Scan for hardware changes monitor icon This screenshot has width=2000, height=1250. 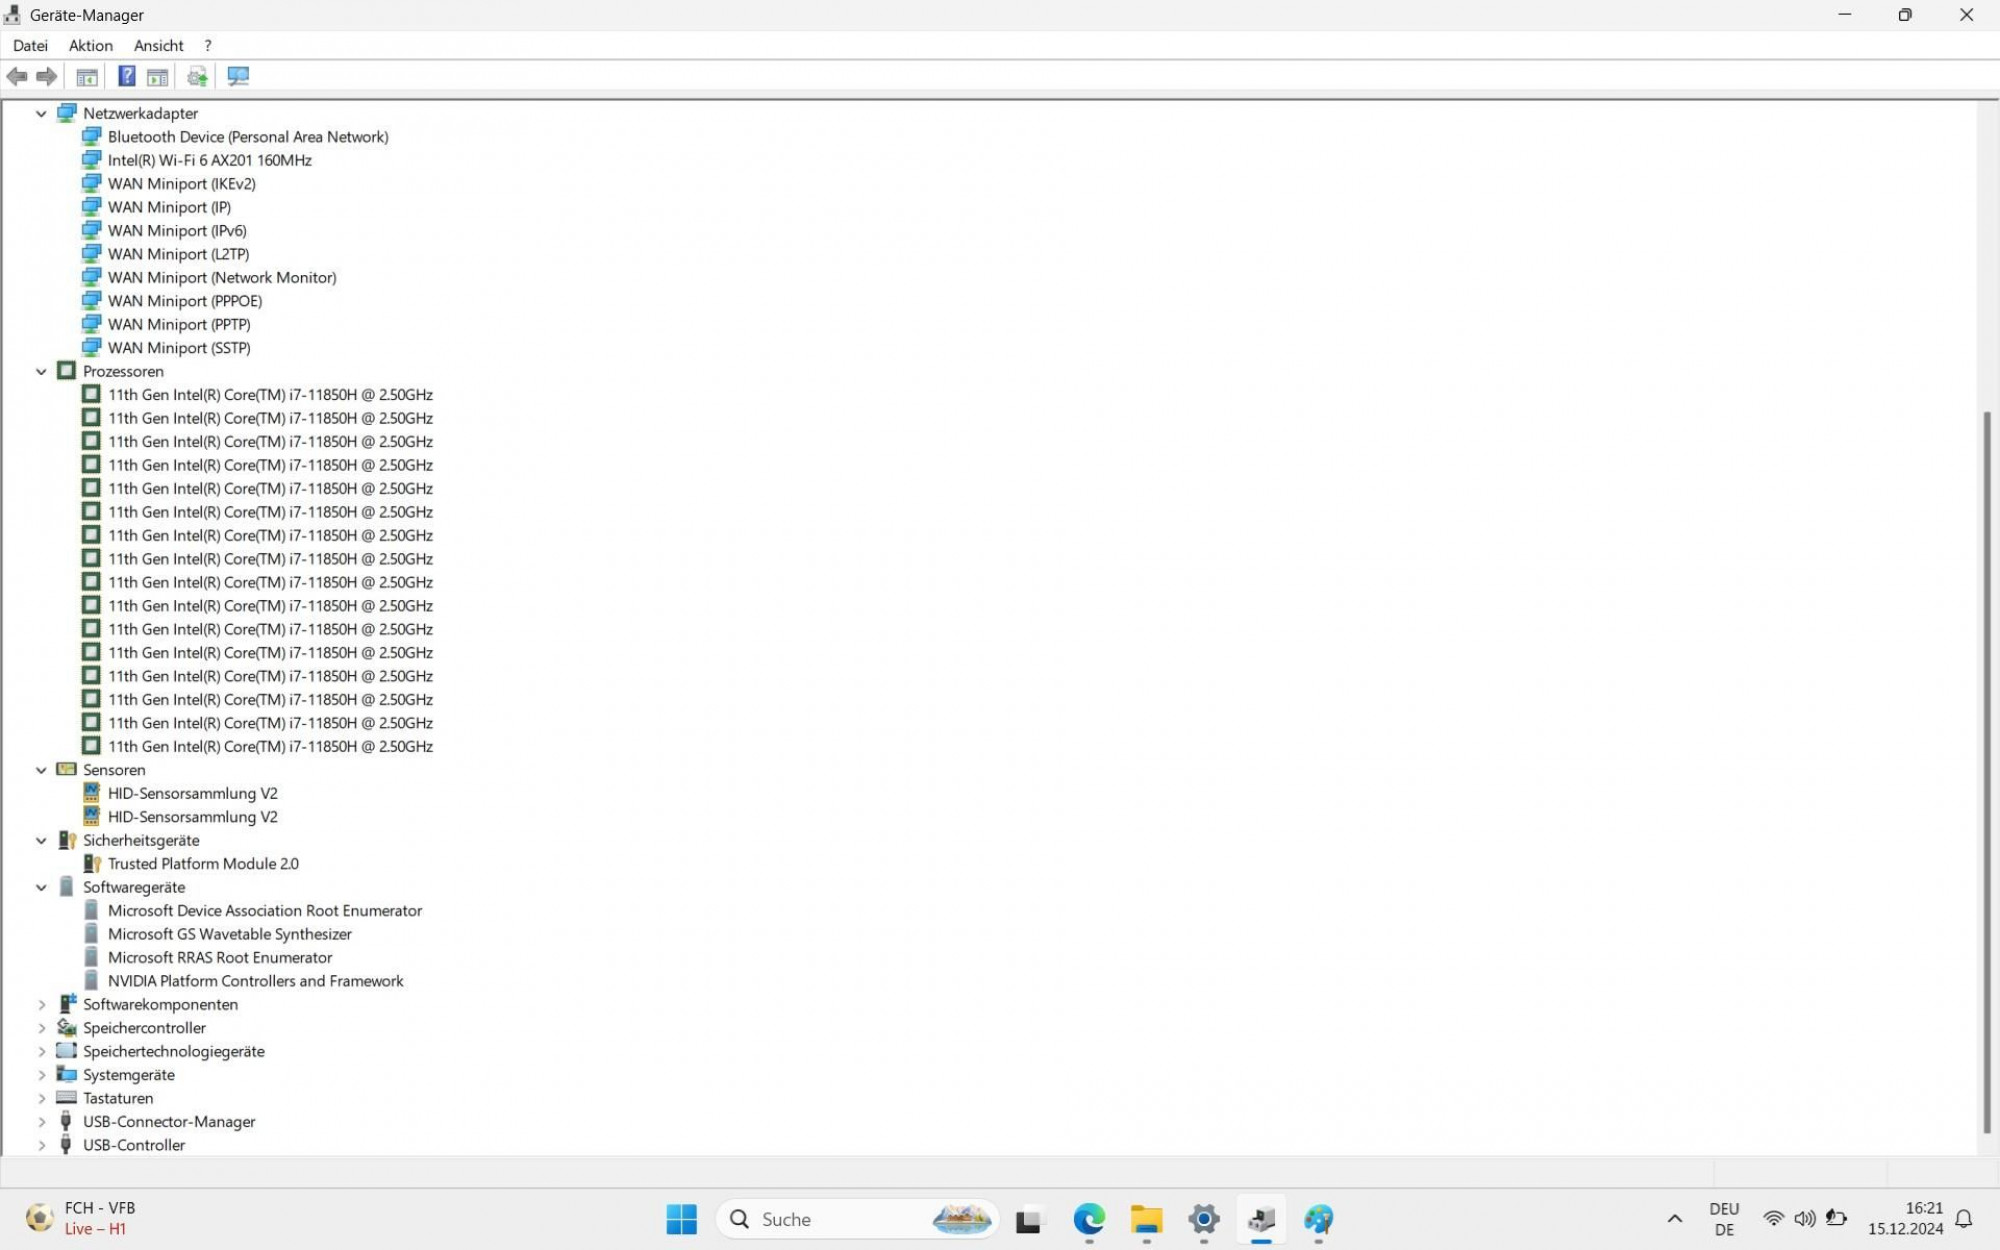(x=238, y=76)
